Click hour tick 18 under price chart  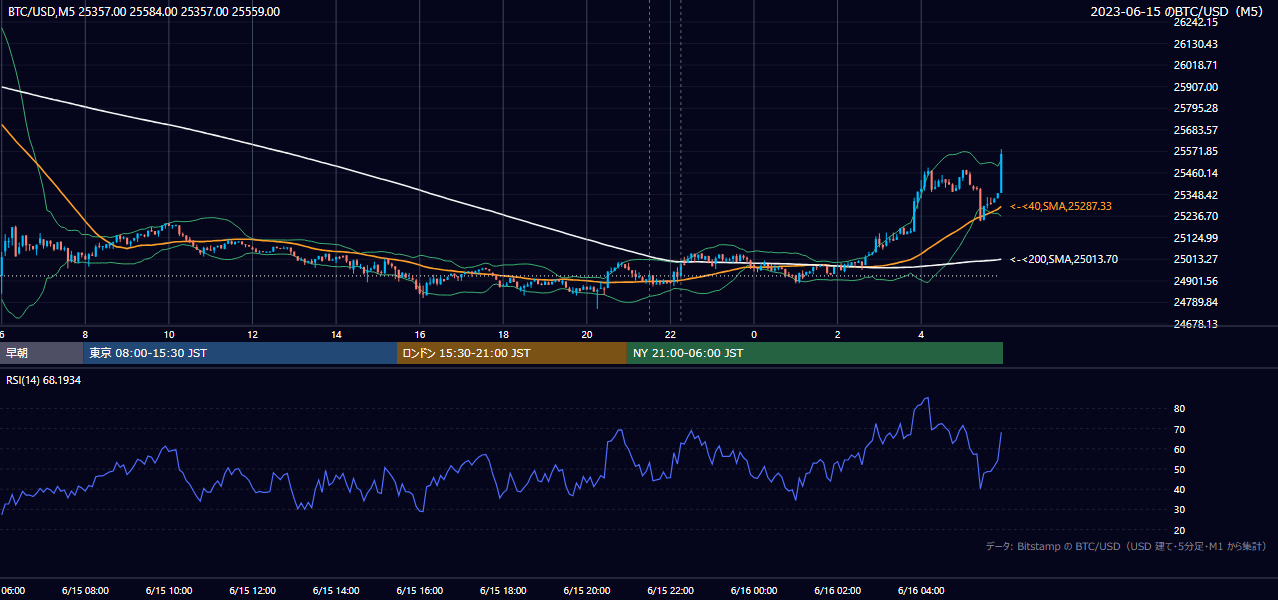[503, 334]
